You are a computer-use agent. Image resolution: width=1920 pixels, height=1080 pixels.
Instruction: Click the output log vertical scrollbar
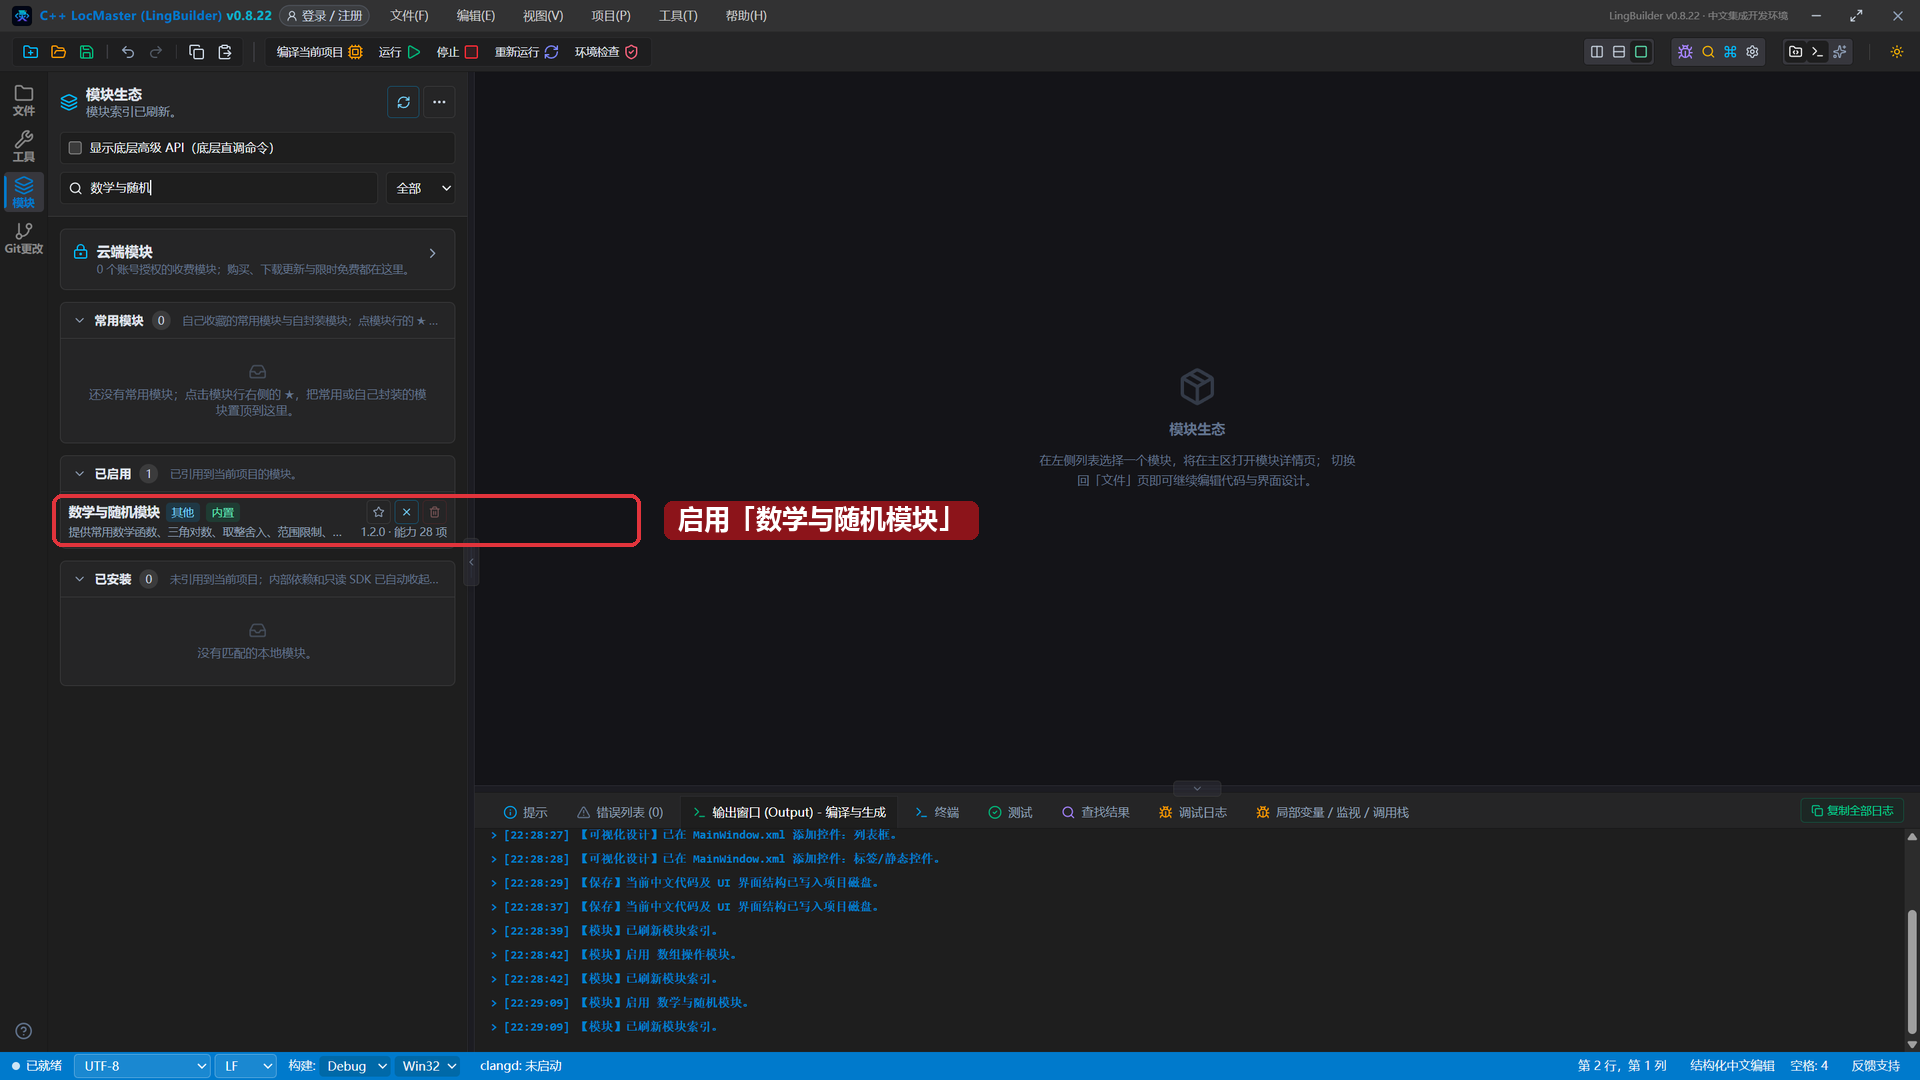pos(1912,970)
